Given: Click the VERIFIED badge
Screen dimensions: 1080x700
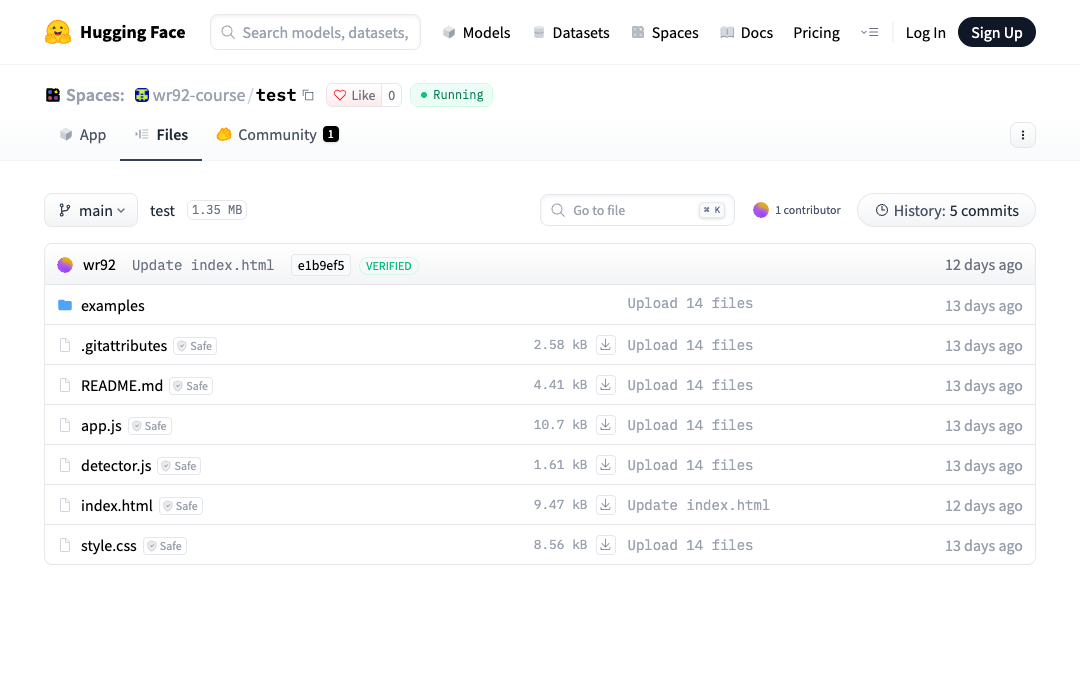Looking at the screenshot, I should click(388, 266).
